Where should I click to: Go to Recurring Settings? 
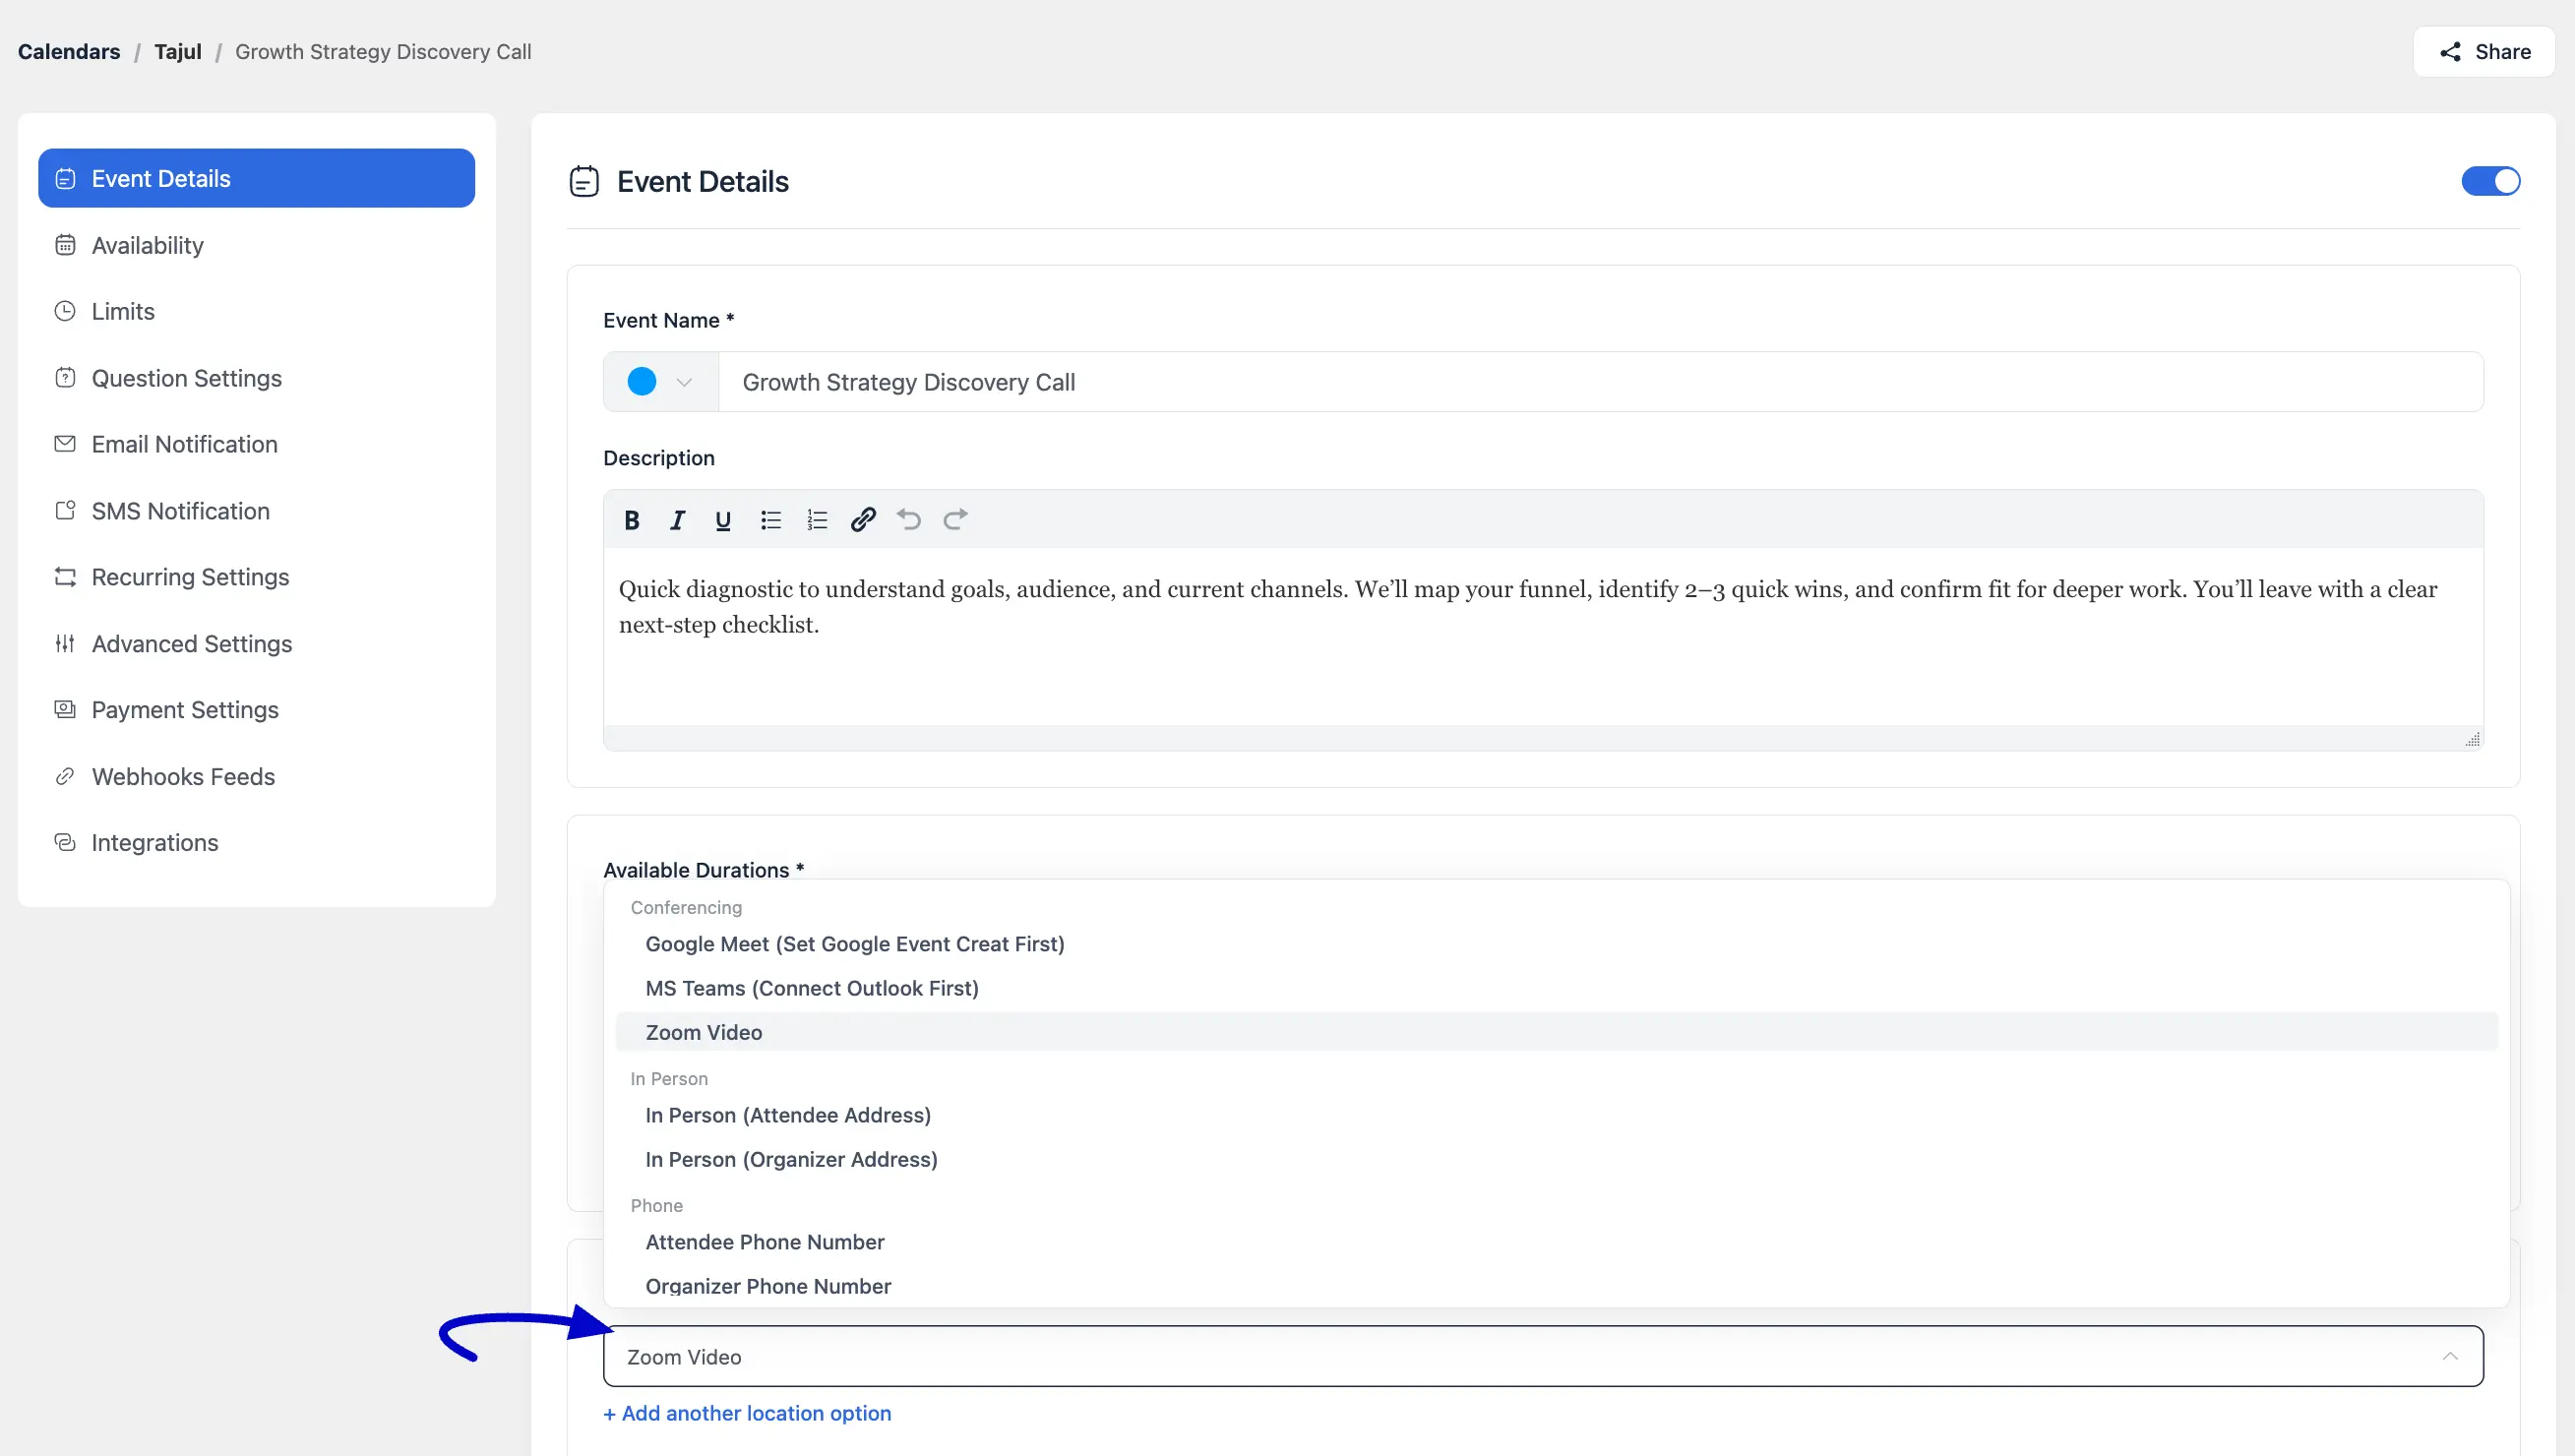[x=256, y=577]
